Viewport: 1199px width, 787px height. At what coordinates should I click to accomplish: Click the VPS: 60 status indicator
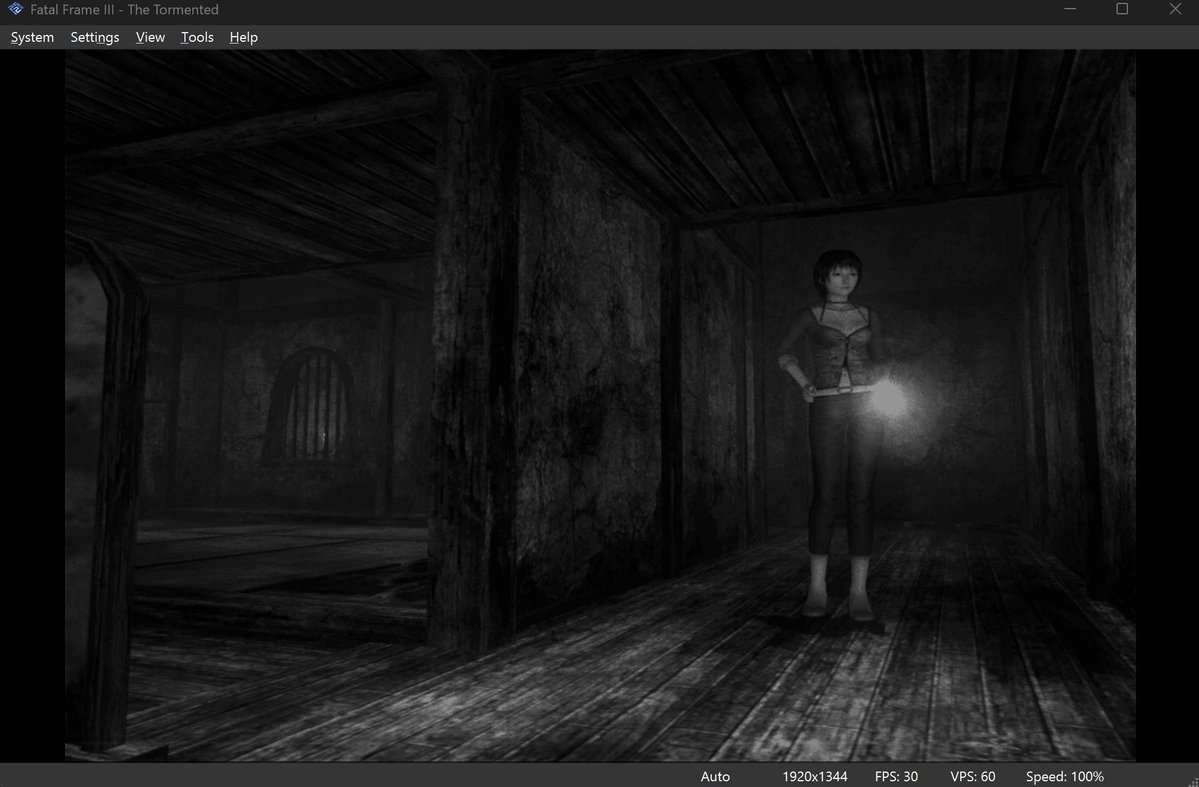tap(973, 776)
